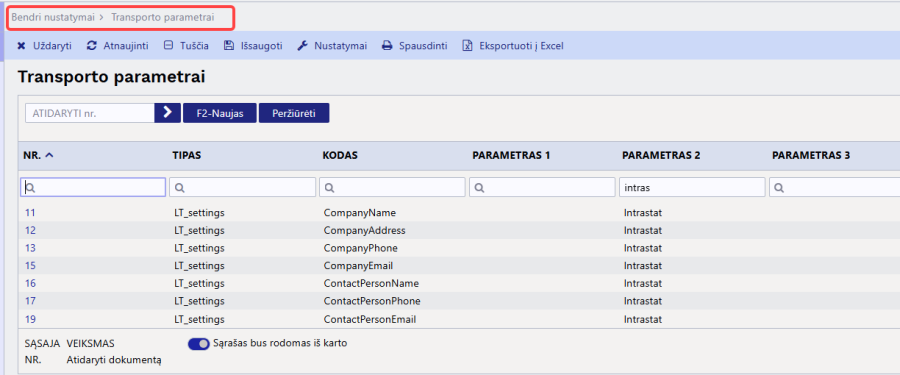Click the NR. column sort arrow

[x=49, y=155]
